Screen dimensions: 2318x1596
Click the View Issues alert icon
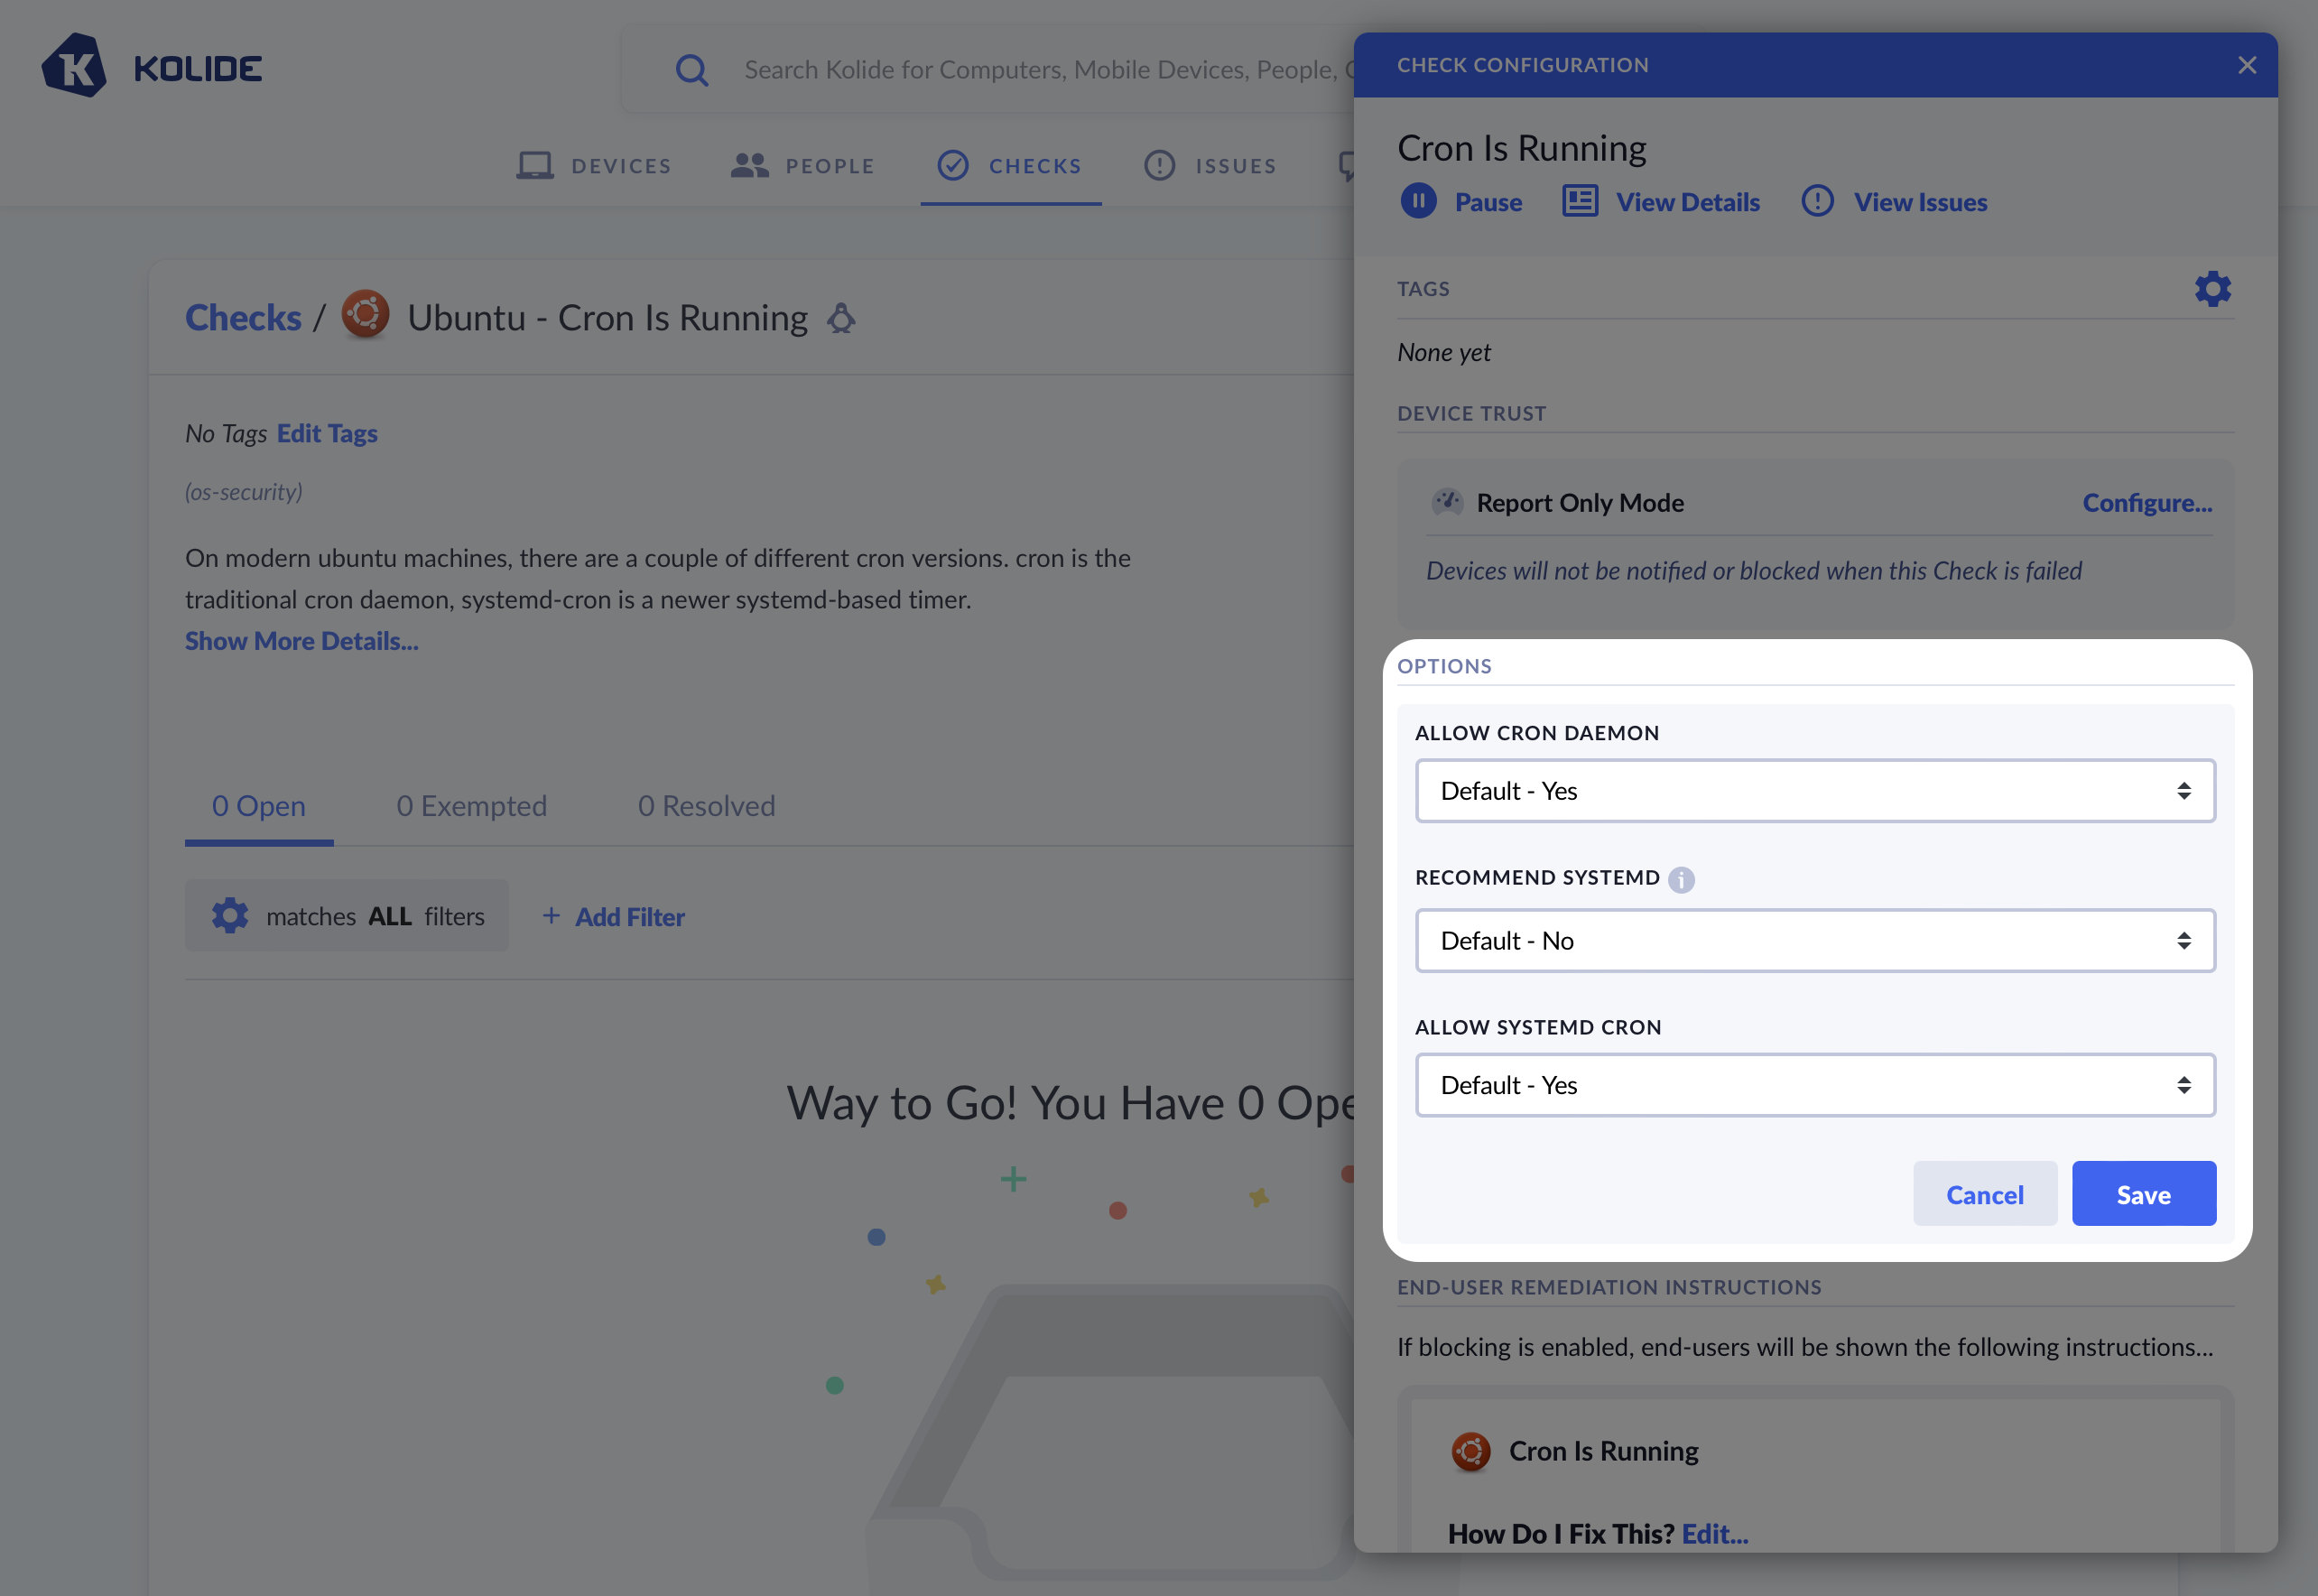point(1817,201)
